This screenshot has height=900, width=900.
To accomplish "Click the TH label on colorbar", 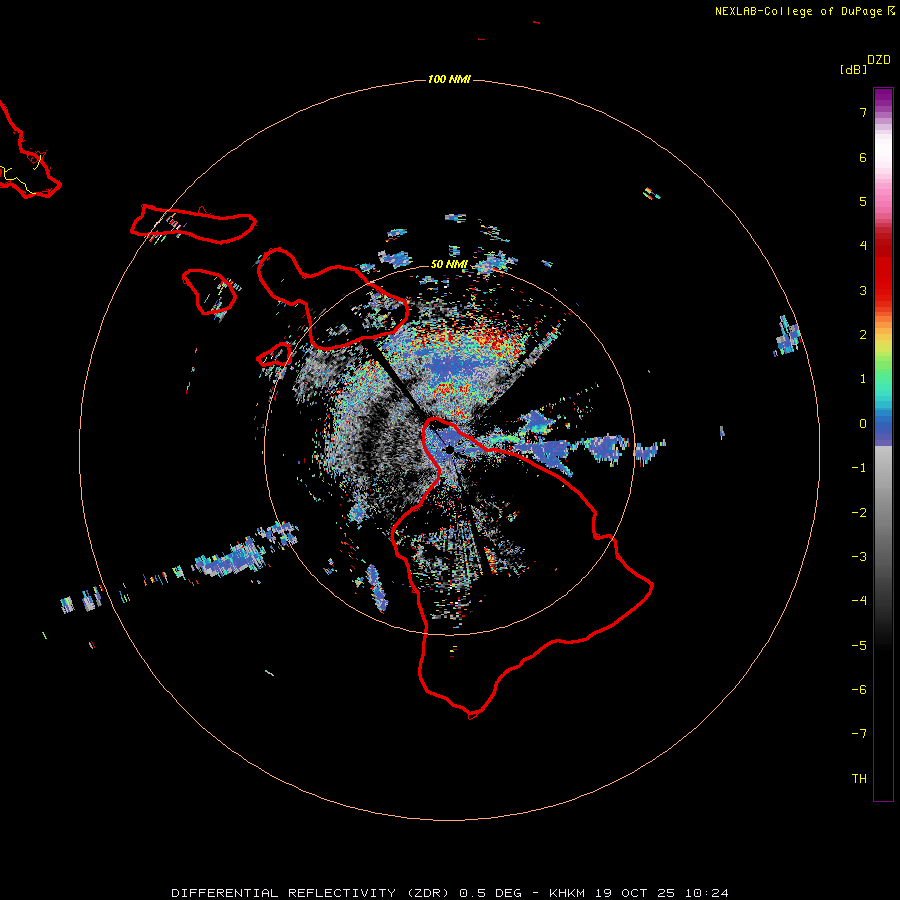I will (859, 778).
